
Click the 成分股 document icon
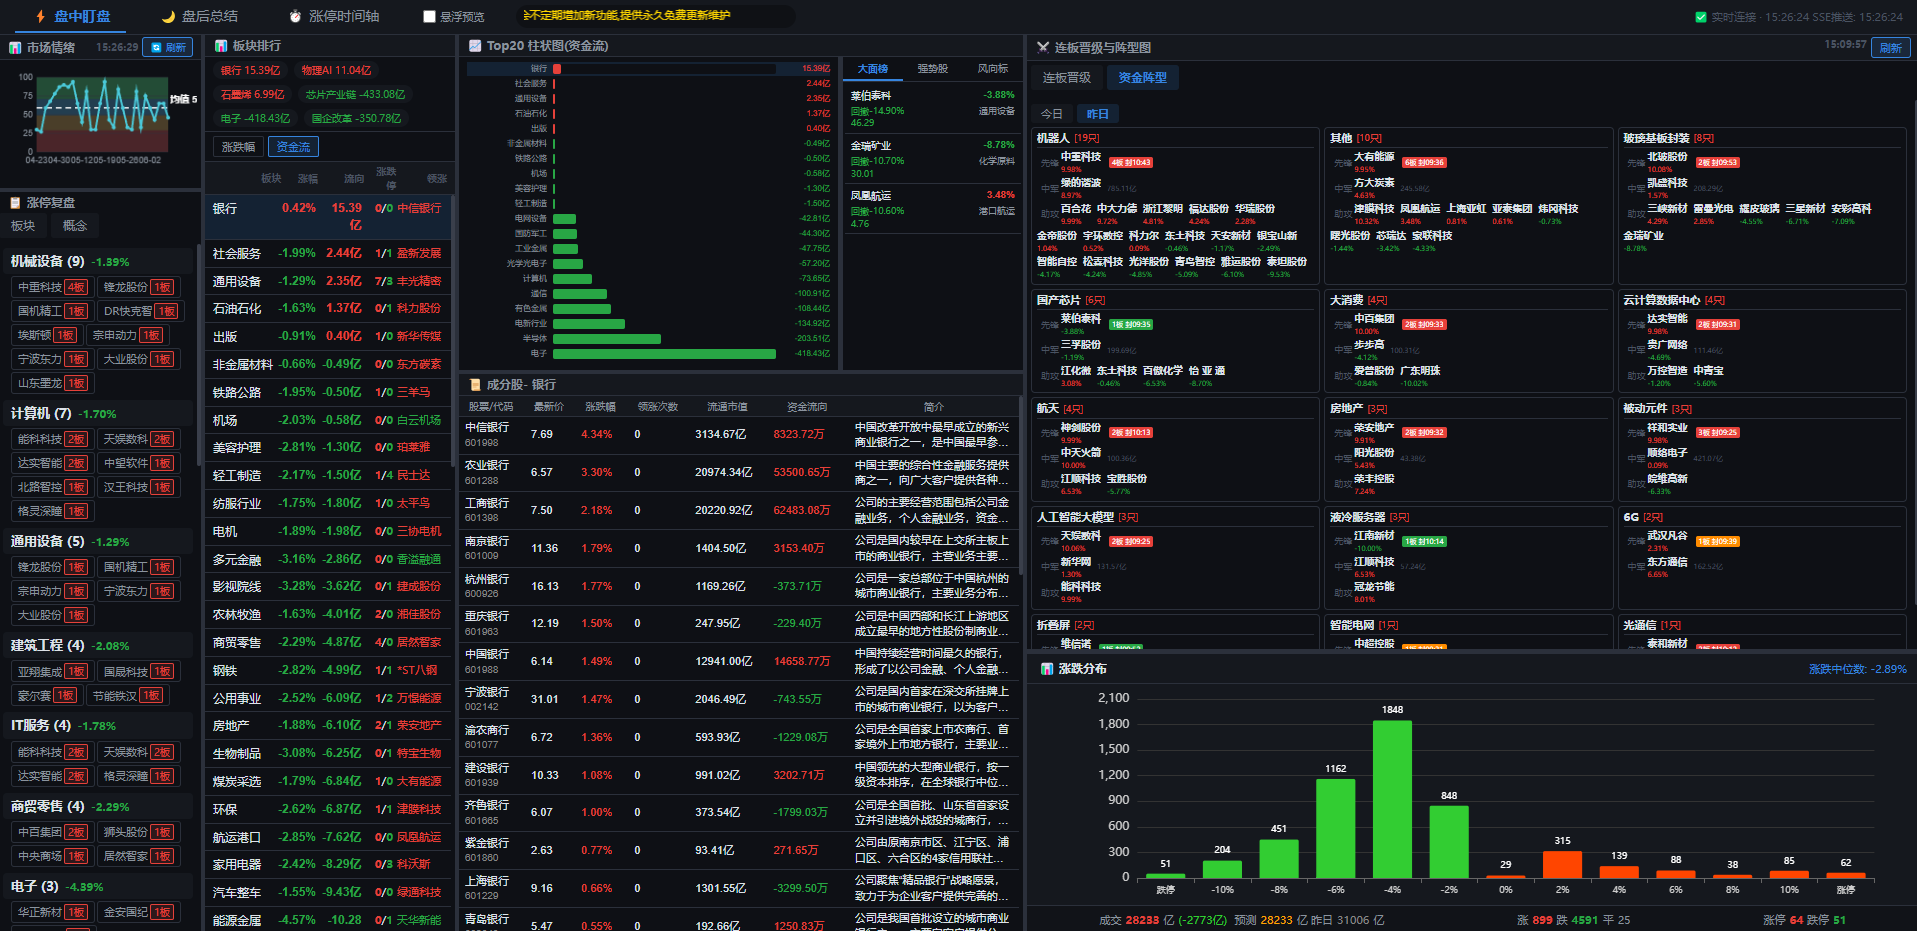(476, 385)
